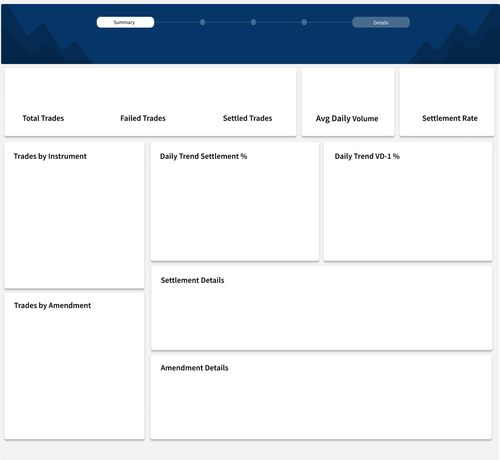Image resolution: width=500 pixels, height=460 pixels.
Task: Select the middle step dot in progress bar
Action: click(x=253, y=22)
